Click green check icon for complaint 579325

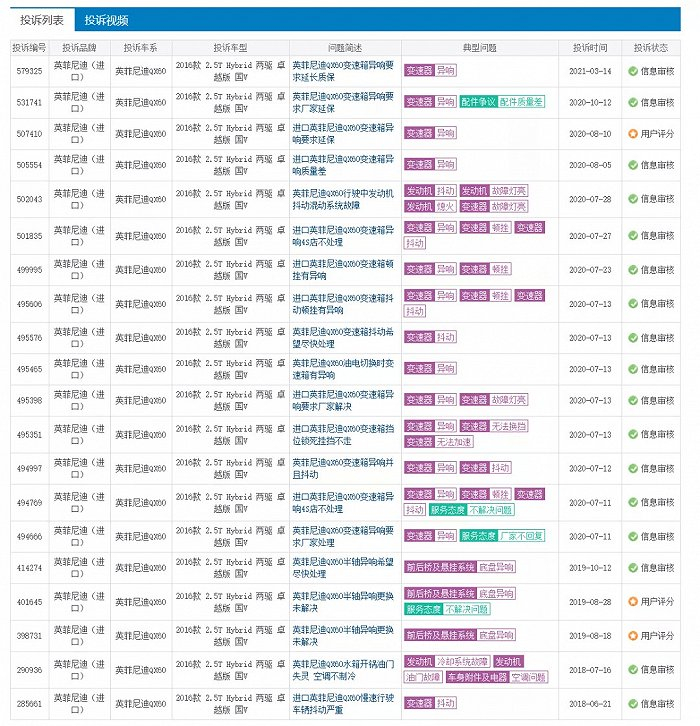pyautogui.click(x=633, y=71)
